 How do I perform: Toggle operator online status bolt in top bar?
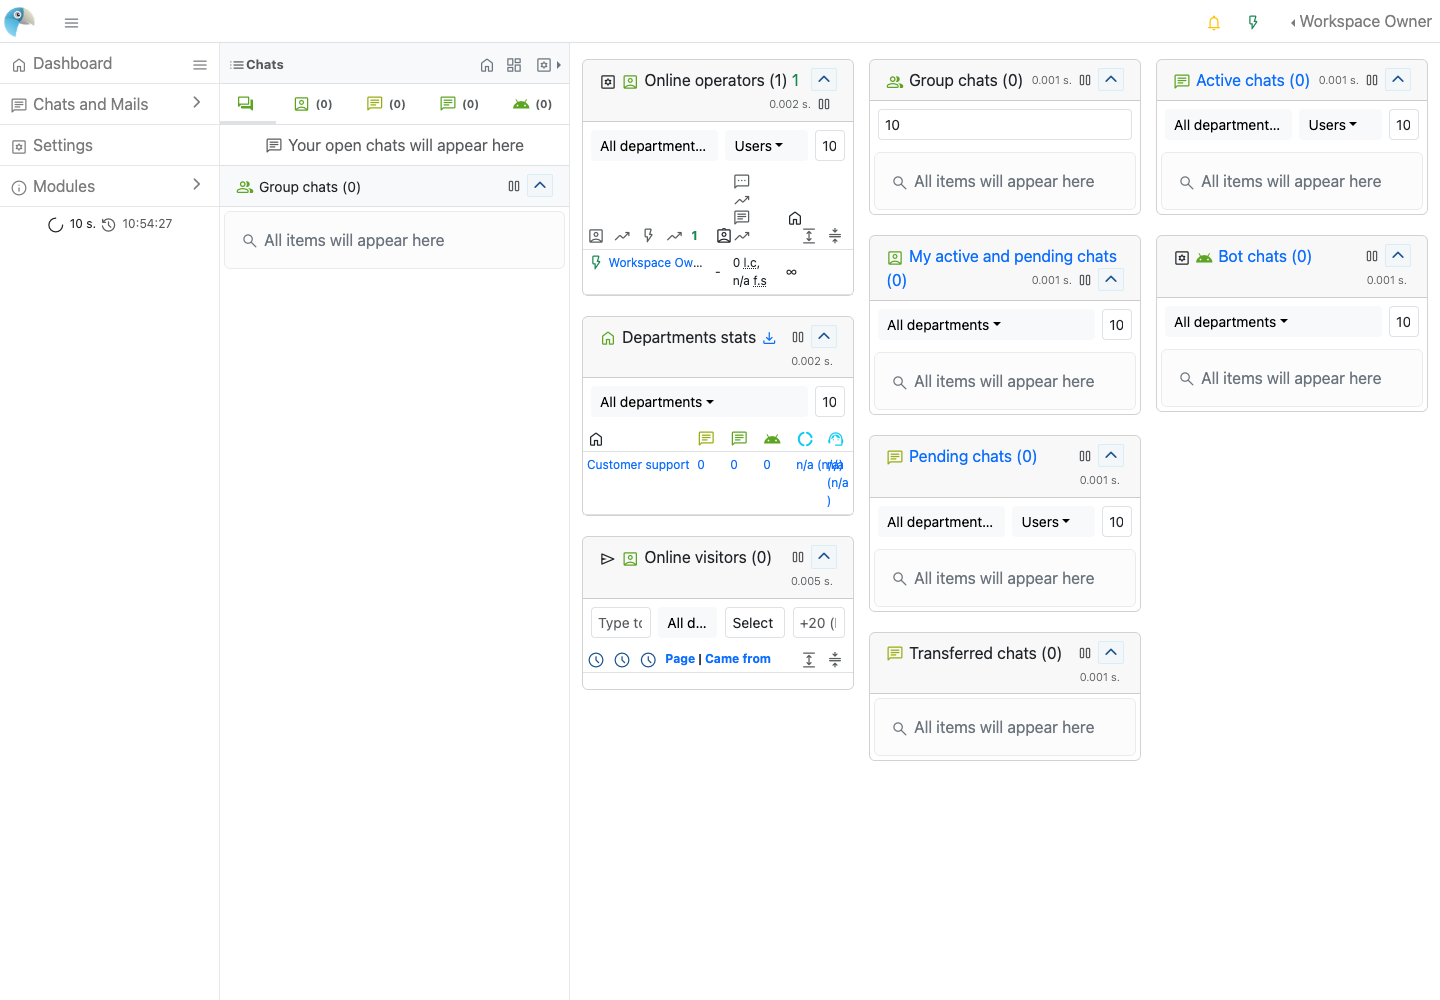pyautogui.click(x=1253, y=22)
